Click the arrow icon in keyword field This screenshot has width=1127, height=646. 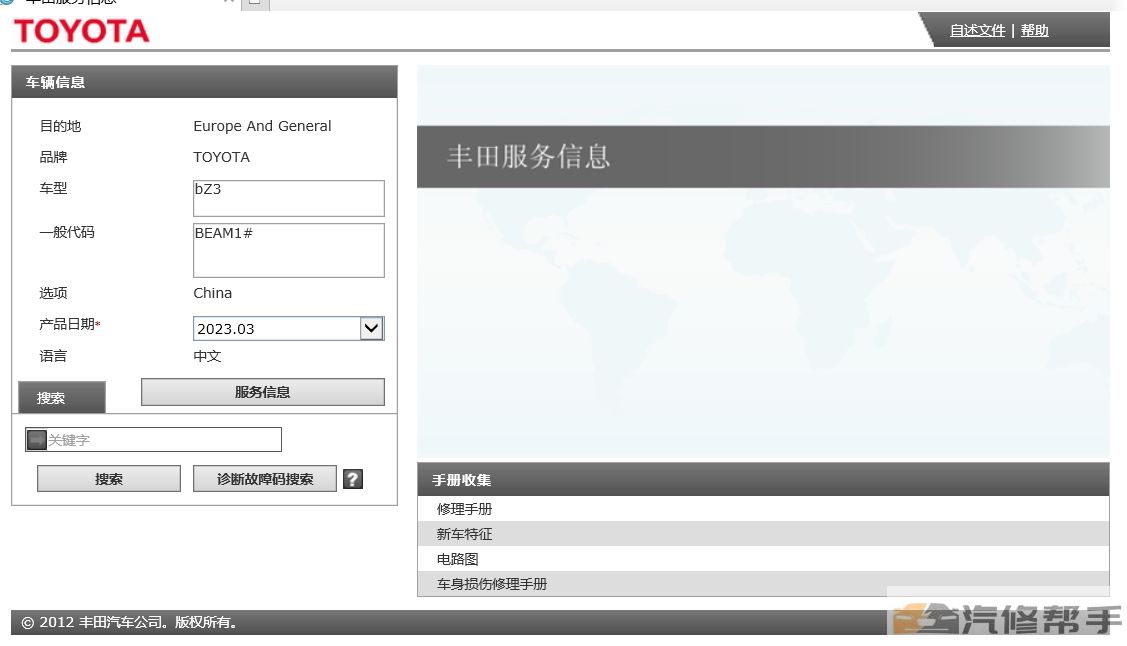pos(37,440)
